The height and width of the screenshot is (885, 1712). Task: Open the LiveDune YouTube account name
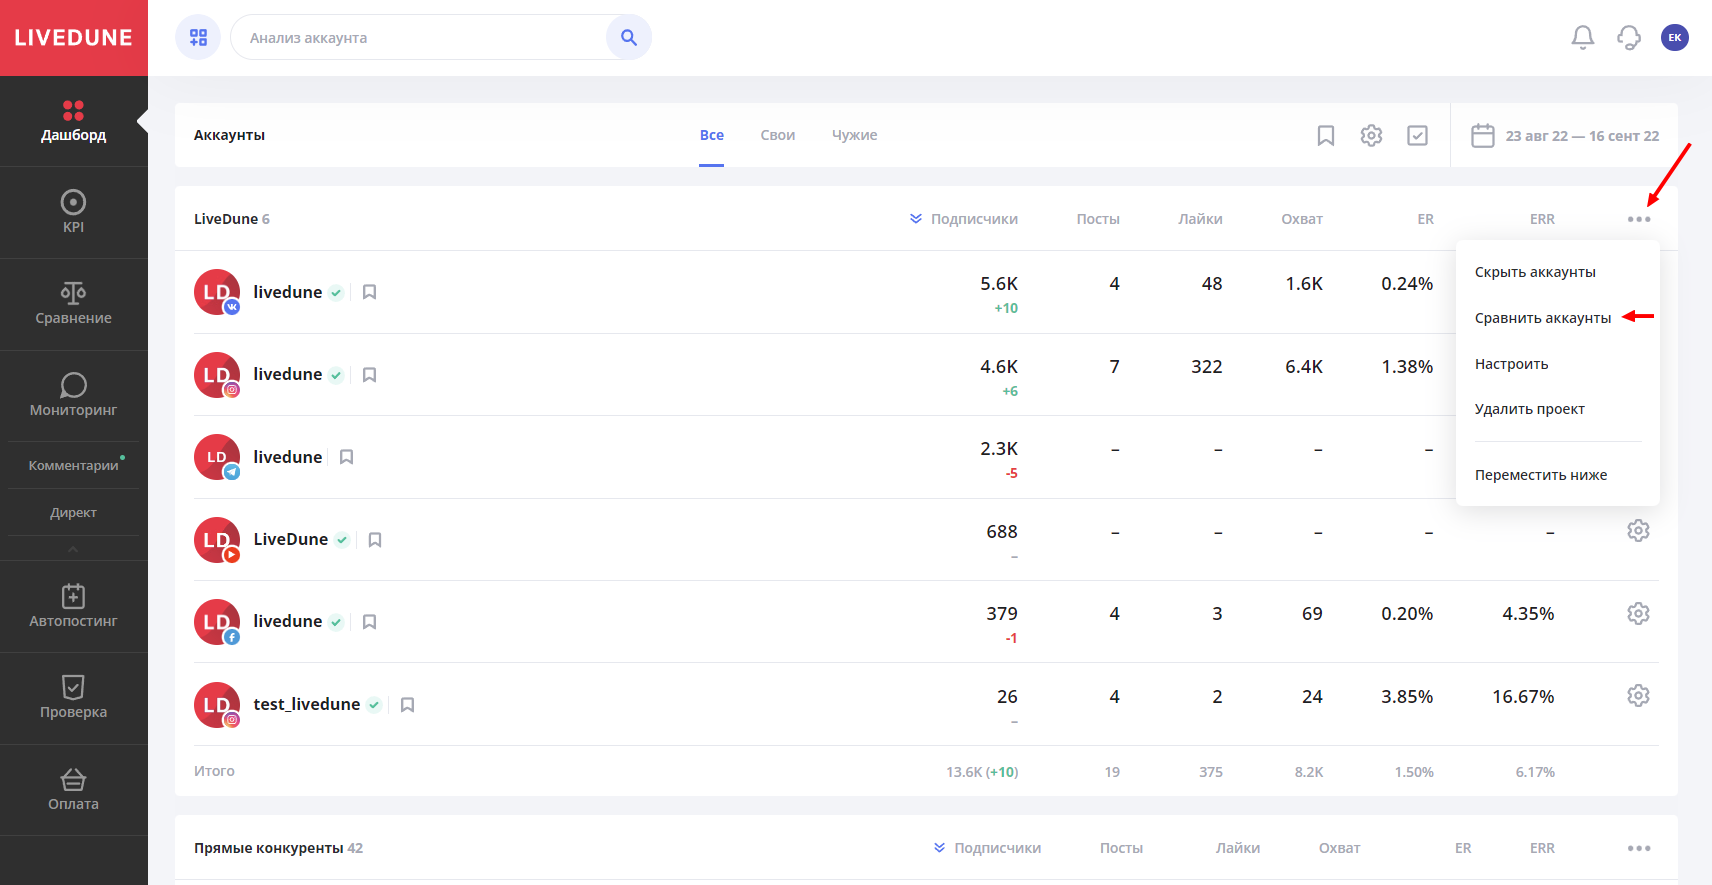click(291, 539)
